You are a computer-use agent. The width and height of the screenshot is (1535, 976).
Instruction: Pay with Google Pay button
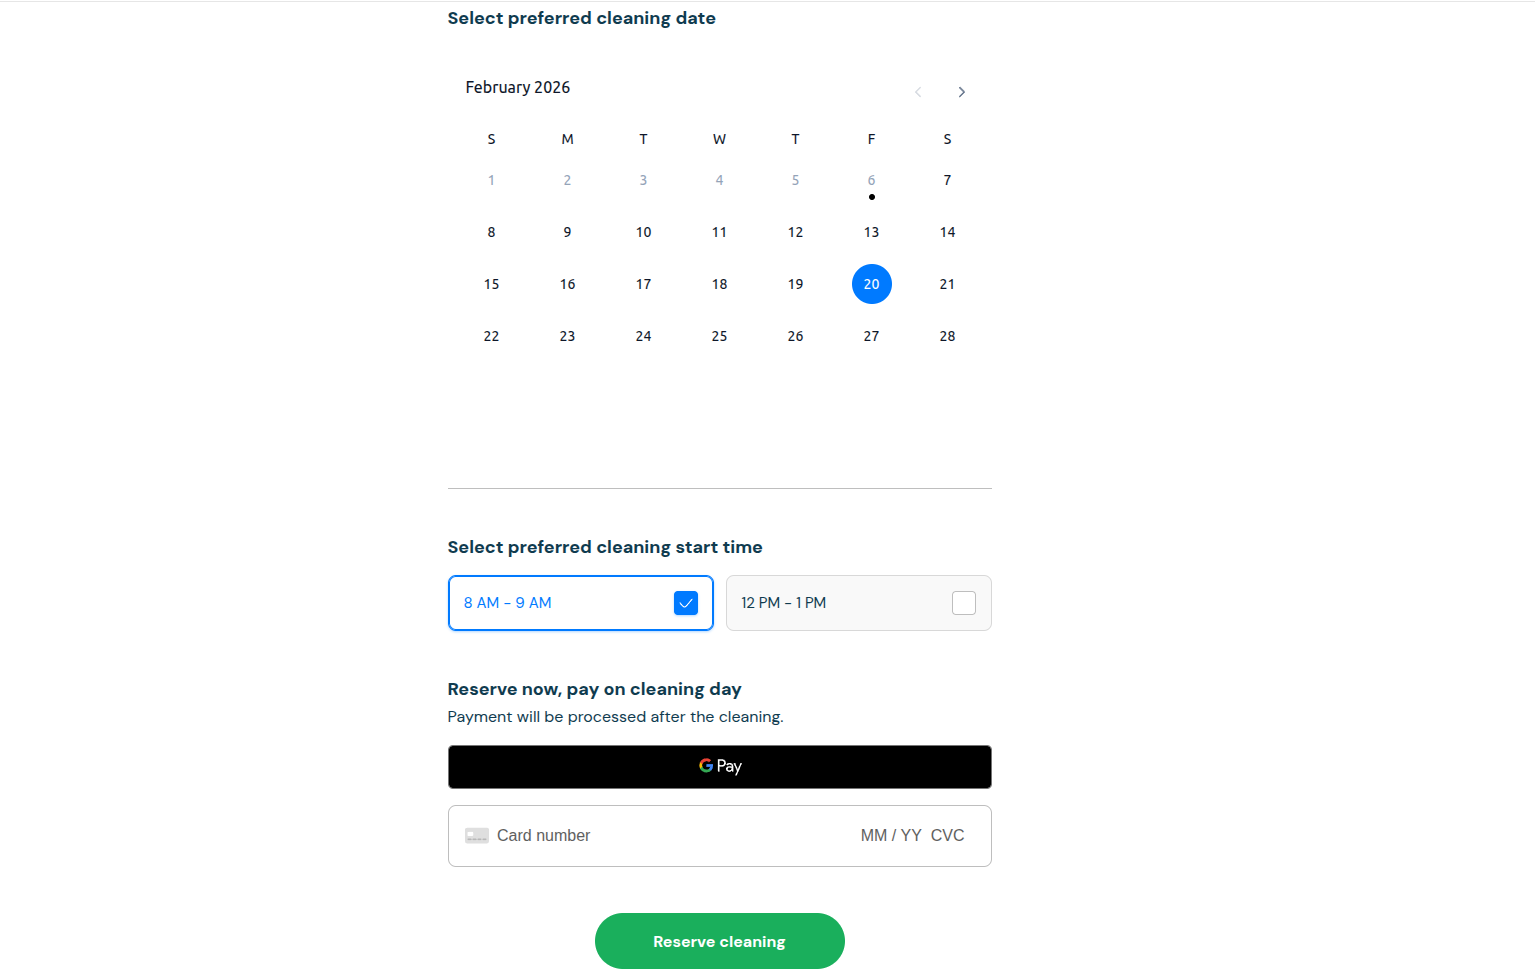tap(719, 767)
